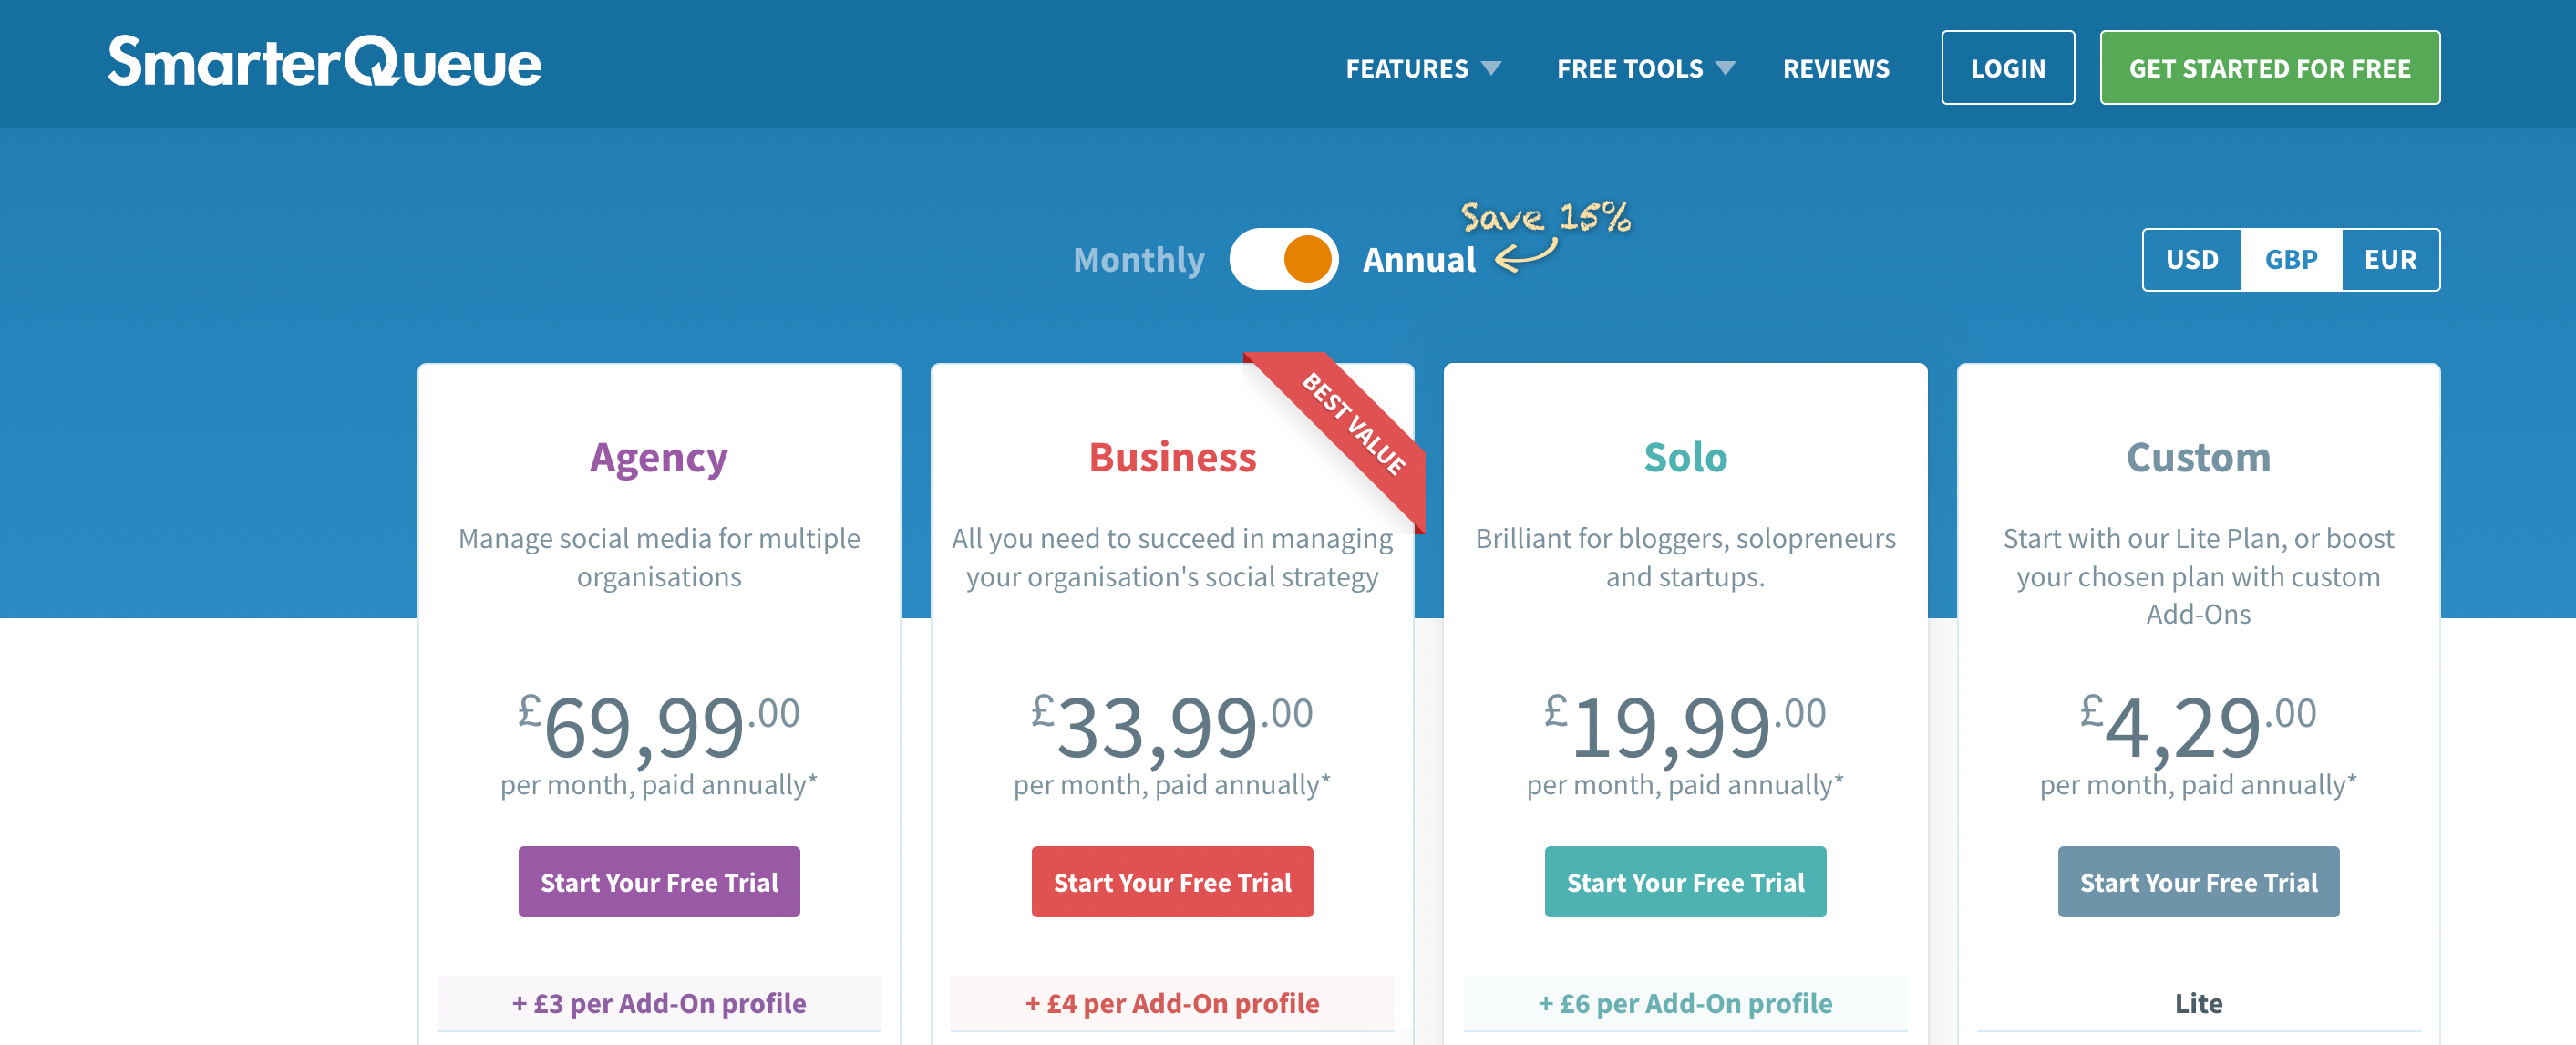Click the £6 per Add-On profile link
This screenshot has height=1045, width=2576.
point(1685,1003)
